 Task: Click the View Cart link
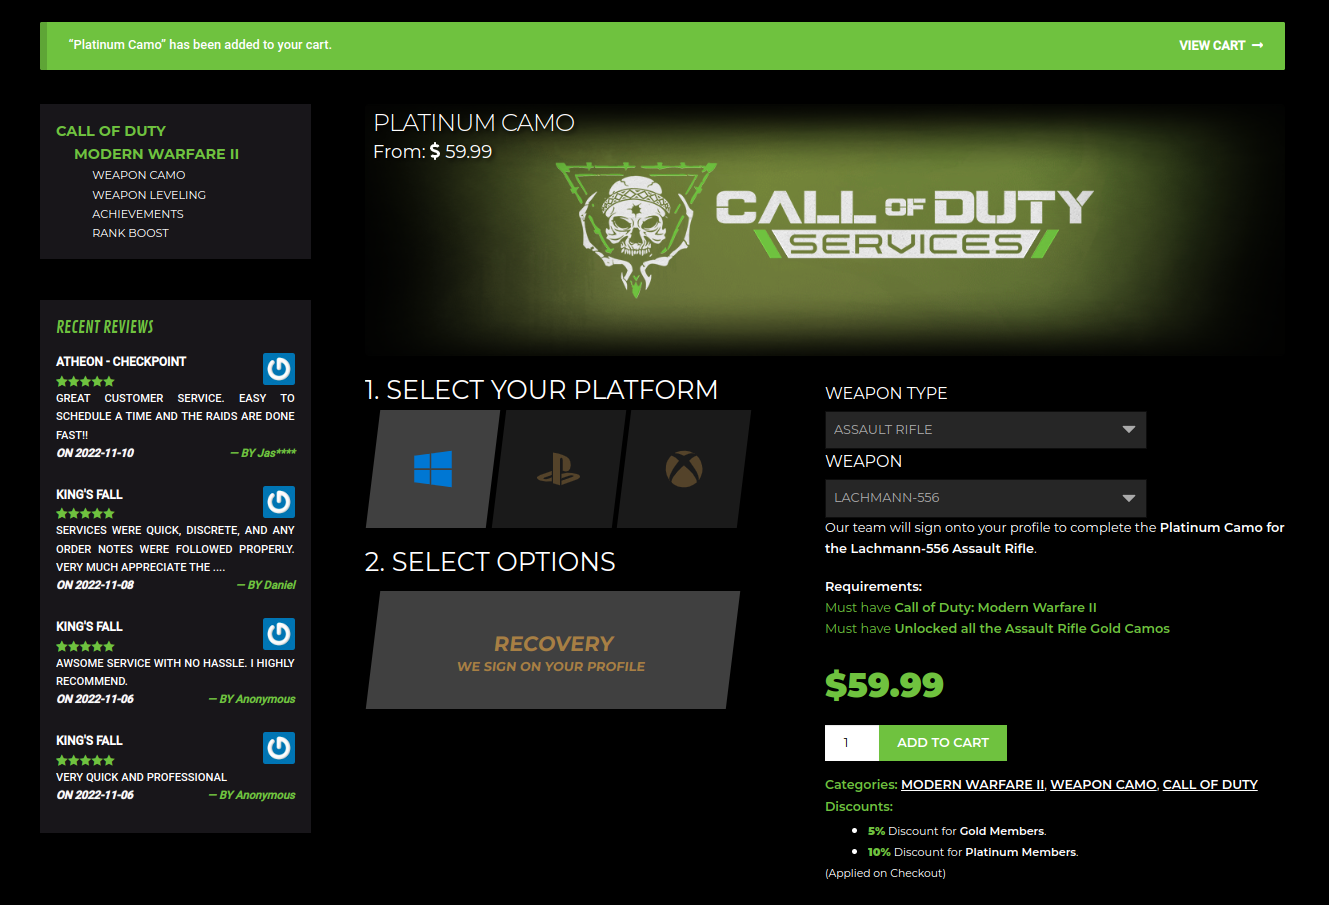[1221, 45]
